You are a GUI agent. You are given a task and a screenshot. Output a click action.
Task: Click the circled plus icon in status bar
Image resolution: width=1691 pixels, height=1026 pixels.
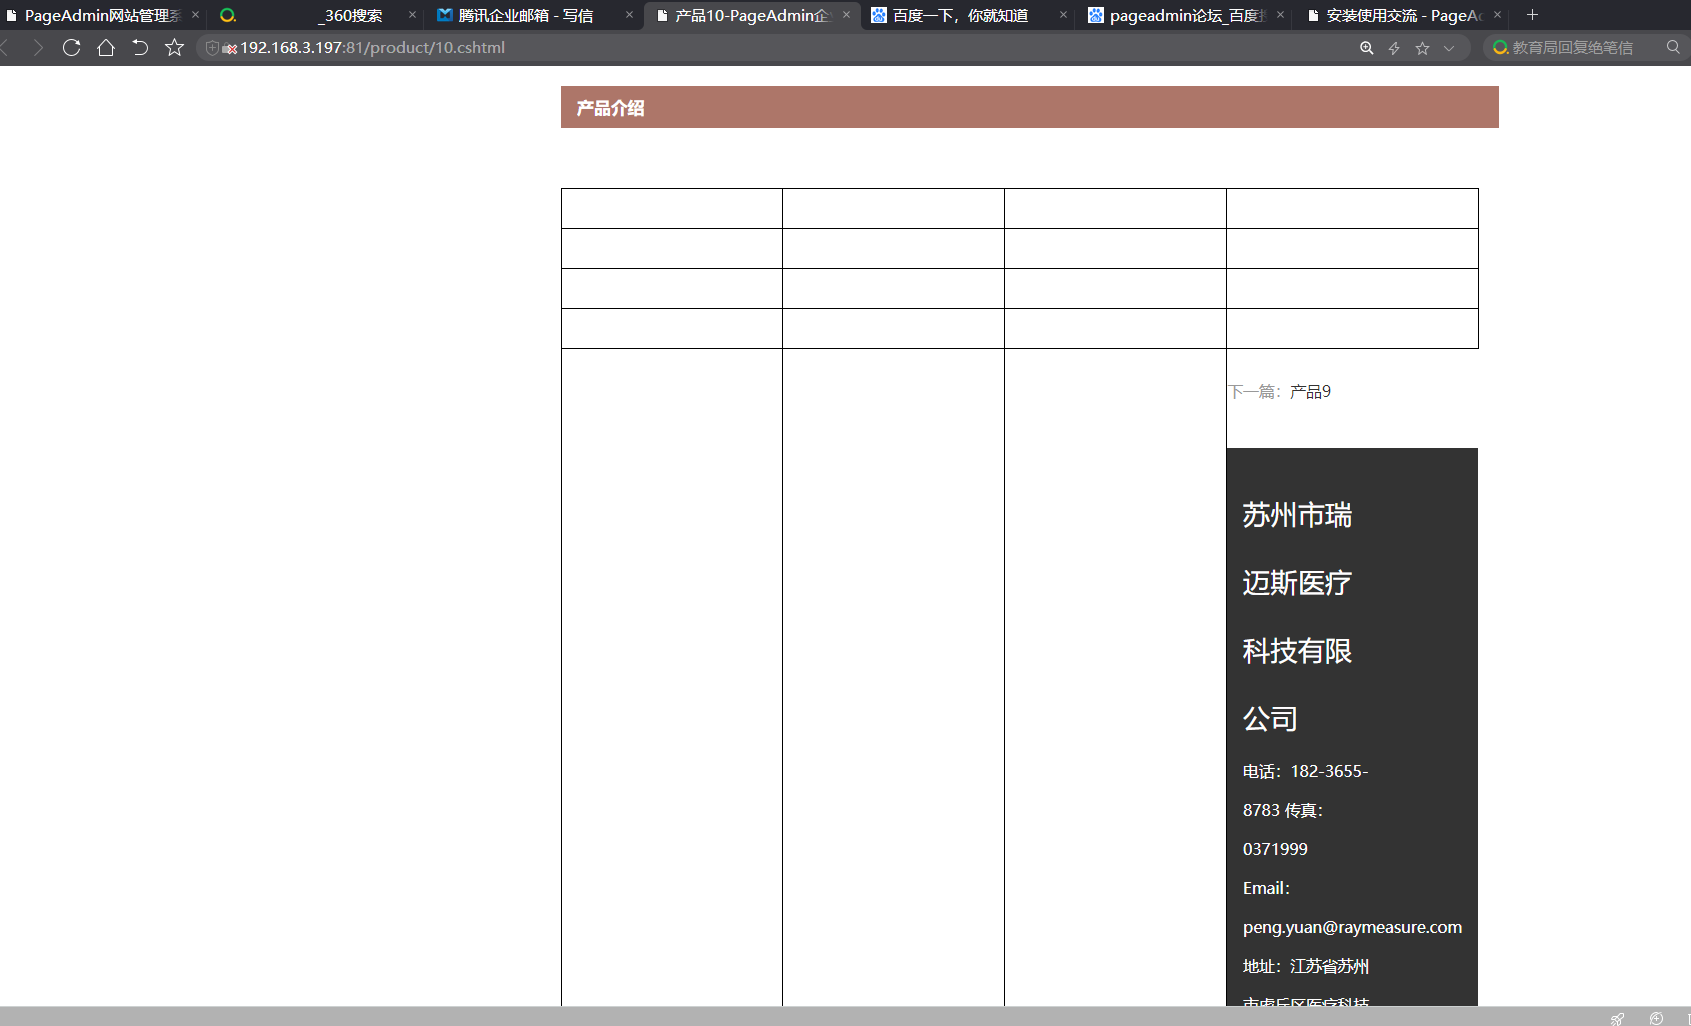click(1656, 1018)
